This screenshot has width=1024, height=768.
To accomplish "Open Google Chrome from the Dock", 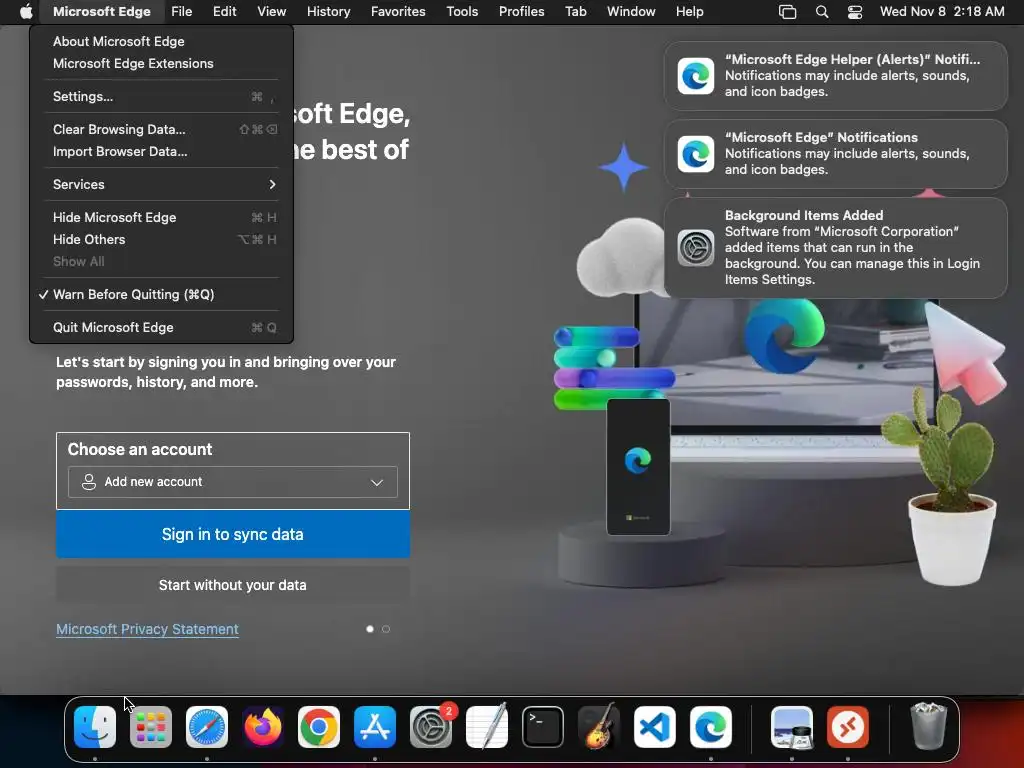I will [319, 727].
